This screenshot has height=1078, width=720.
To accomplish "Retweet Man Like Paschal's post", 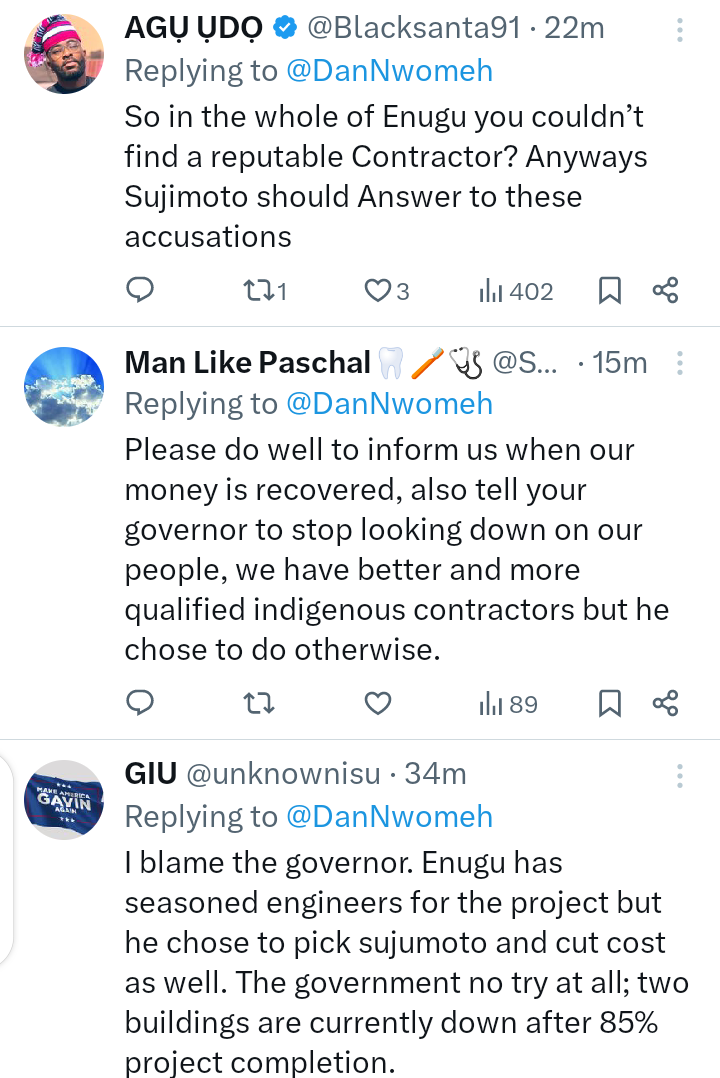I will pos(259,703).
